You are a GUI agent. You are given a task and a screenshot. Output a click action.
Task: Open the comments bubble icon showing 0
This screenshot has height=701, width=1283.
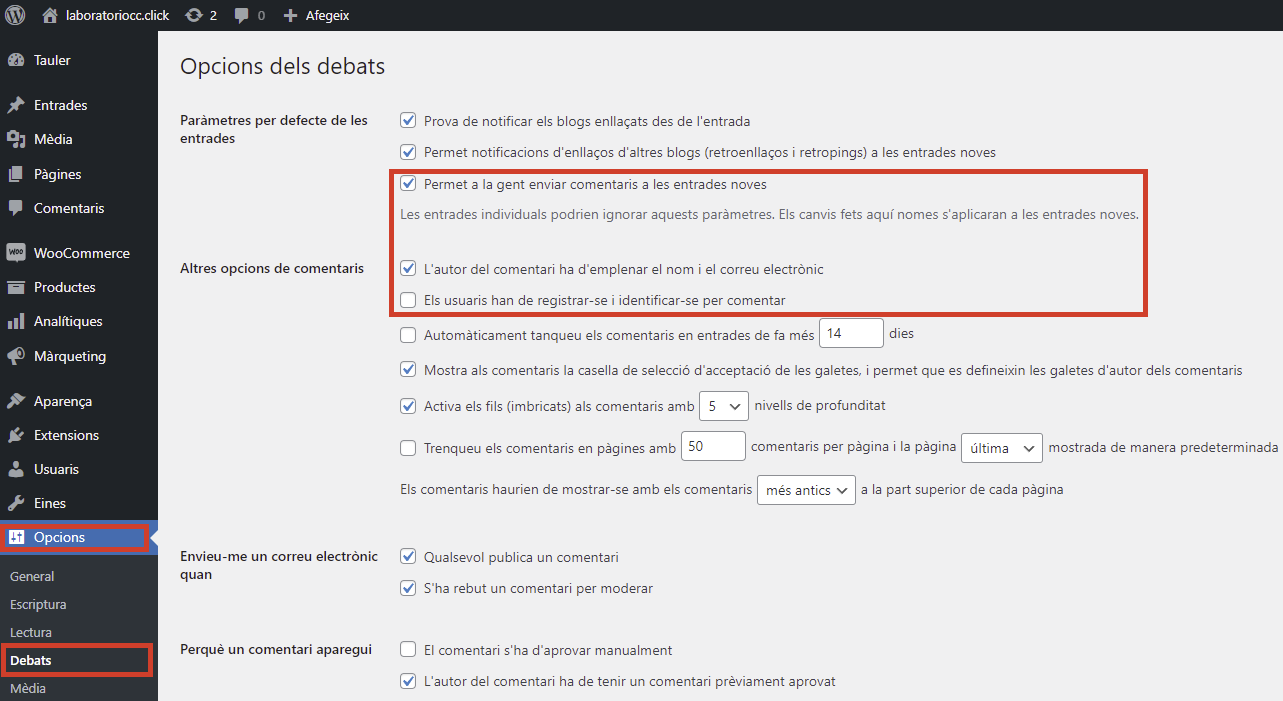[x=242, y=16]
